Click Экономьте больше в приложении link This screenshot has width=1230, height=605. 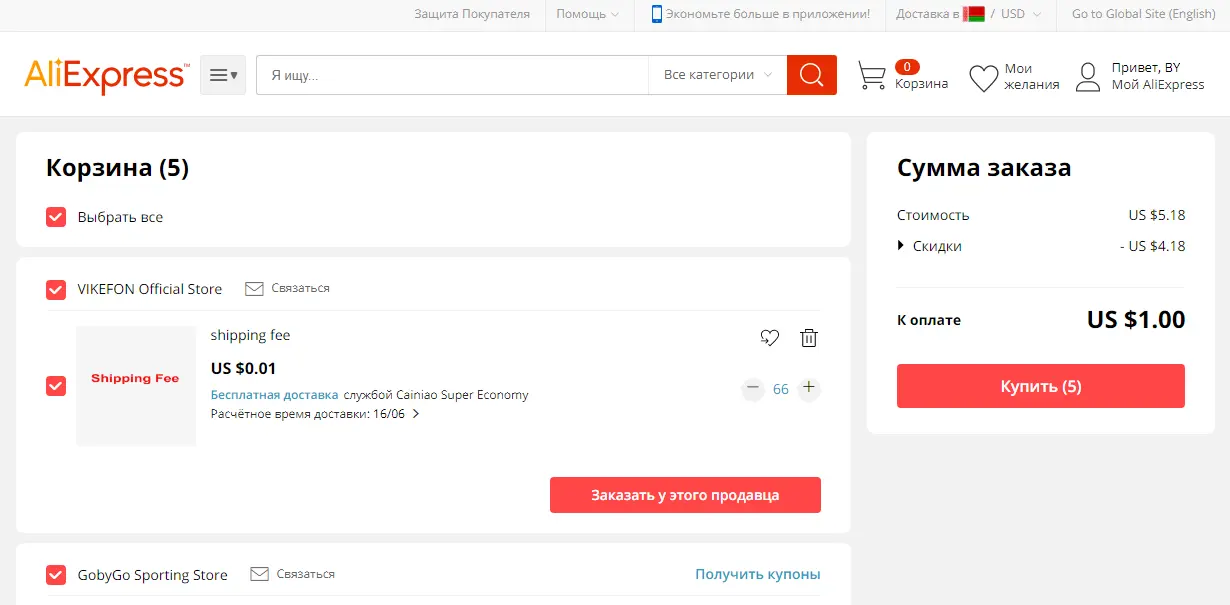click(x=768, y=14)
